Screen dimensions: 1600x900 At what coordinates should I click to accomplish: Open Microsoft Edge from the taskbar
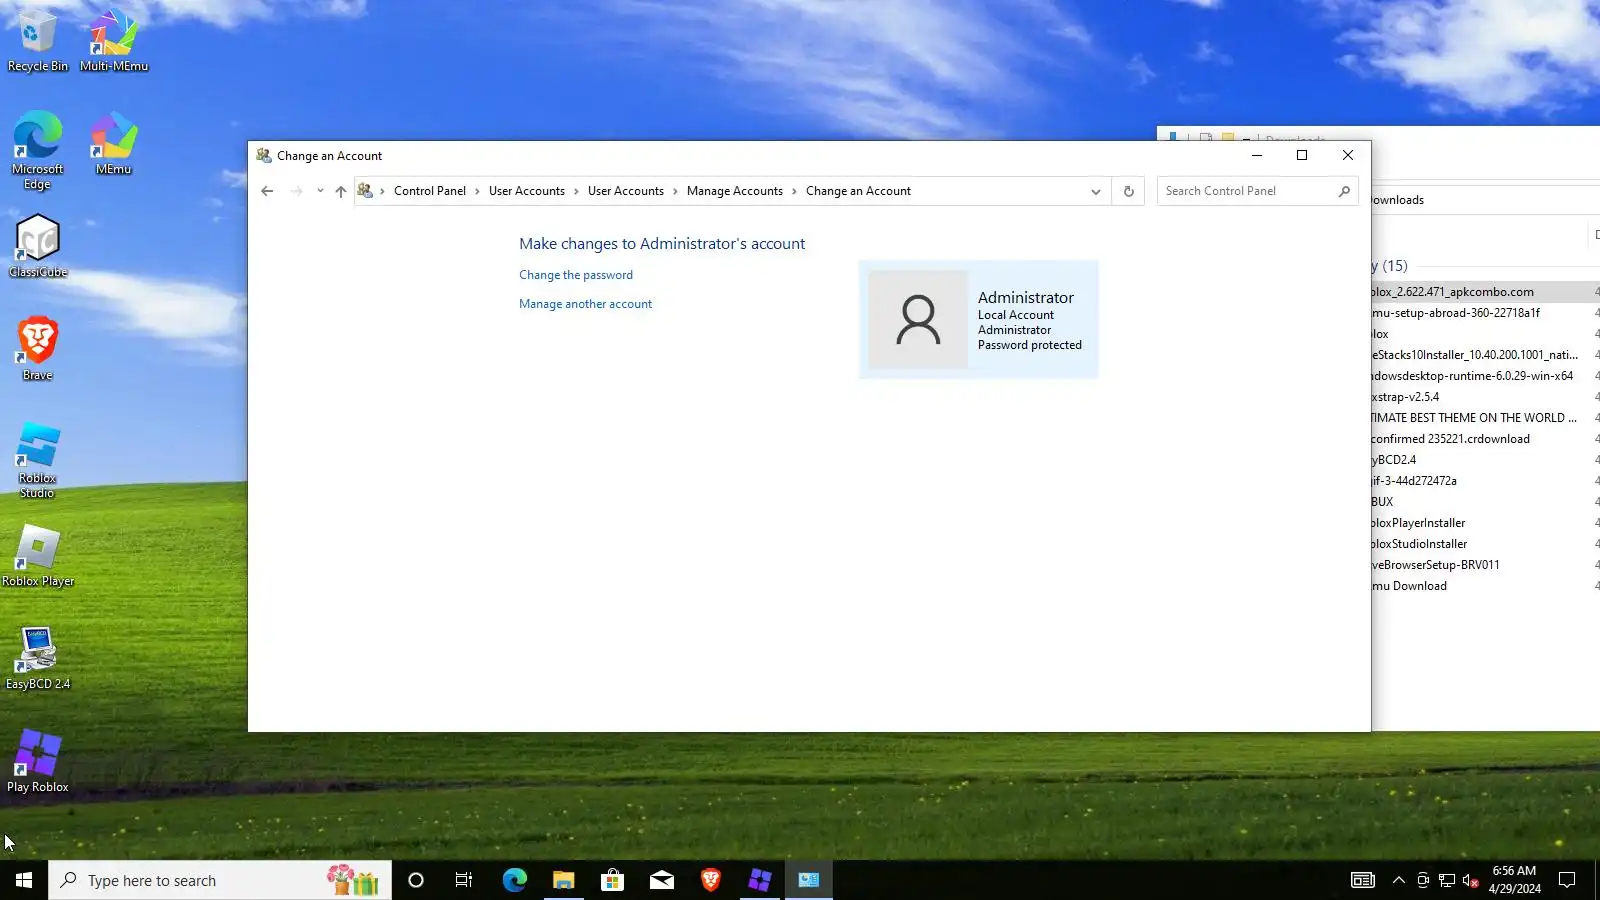tap(514, 880)
